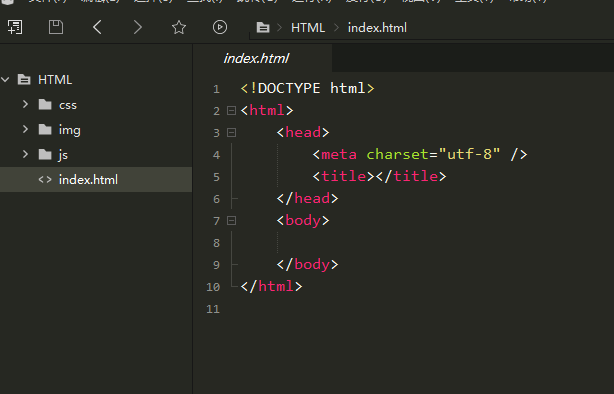Select the HTML project folder row

pyautogui.click(x=96, y=80)
